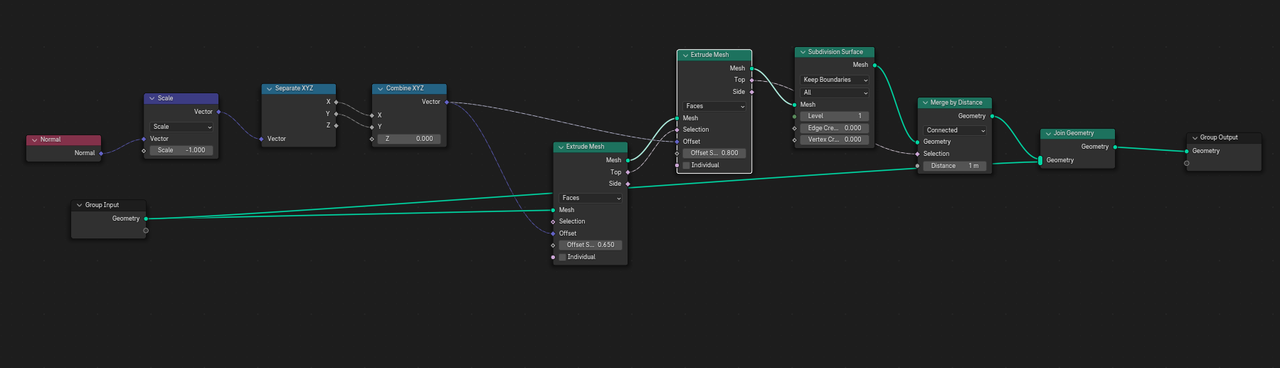The image size is (1280, 368).
Task: Click the Geometry input socket of Join Geometry
Action: (x=1040, y=160)
